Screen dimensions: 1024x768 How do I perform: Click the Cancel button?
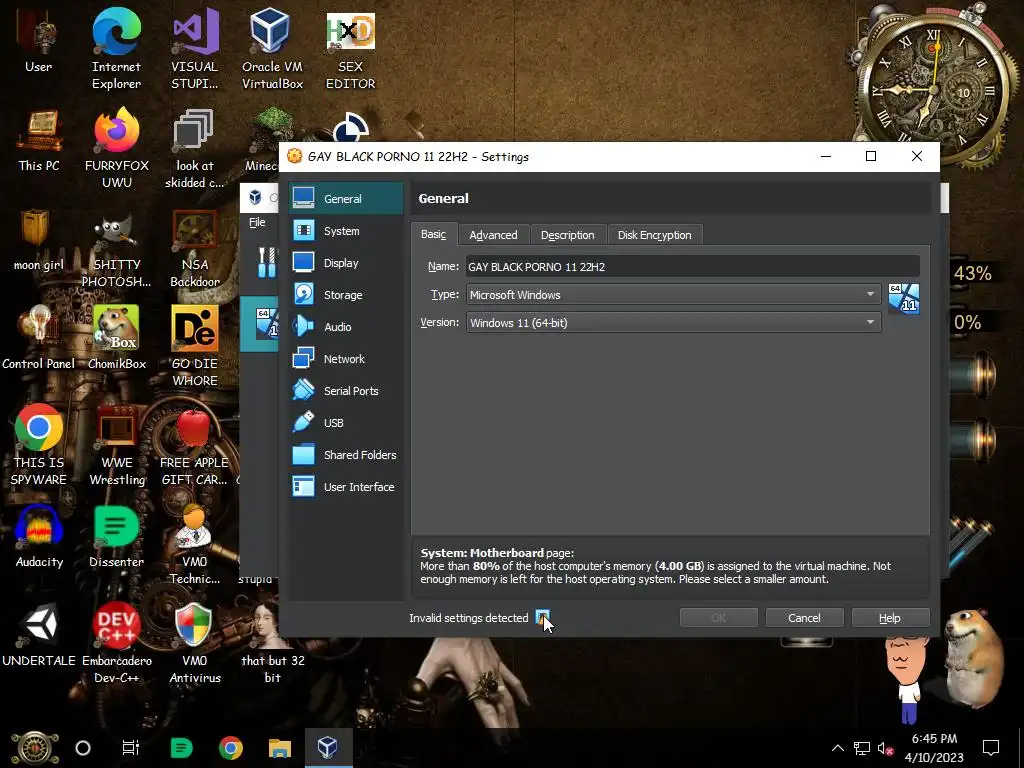pos(804,618)
